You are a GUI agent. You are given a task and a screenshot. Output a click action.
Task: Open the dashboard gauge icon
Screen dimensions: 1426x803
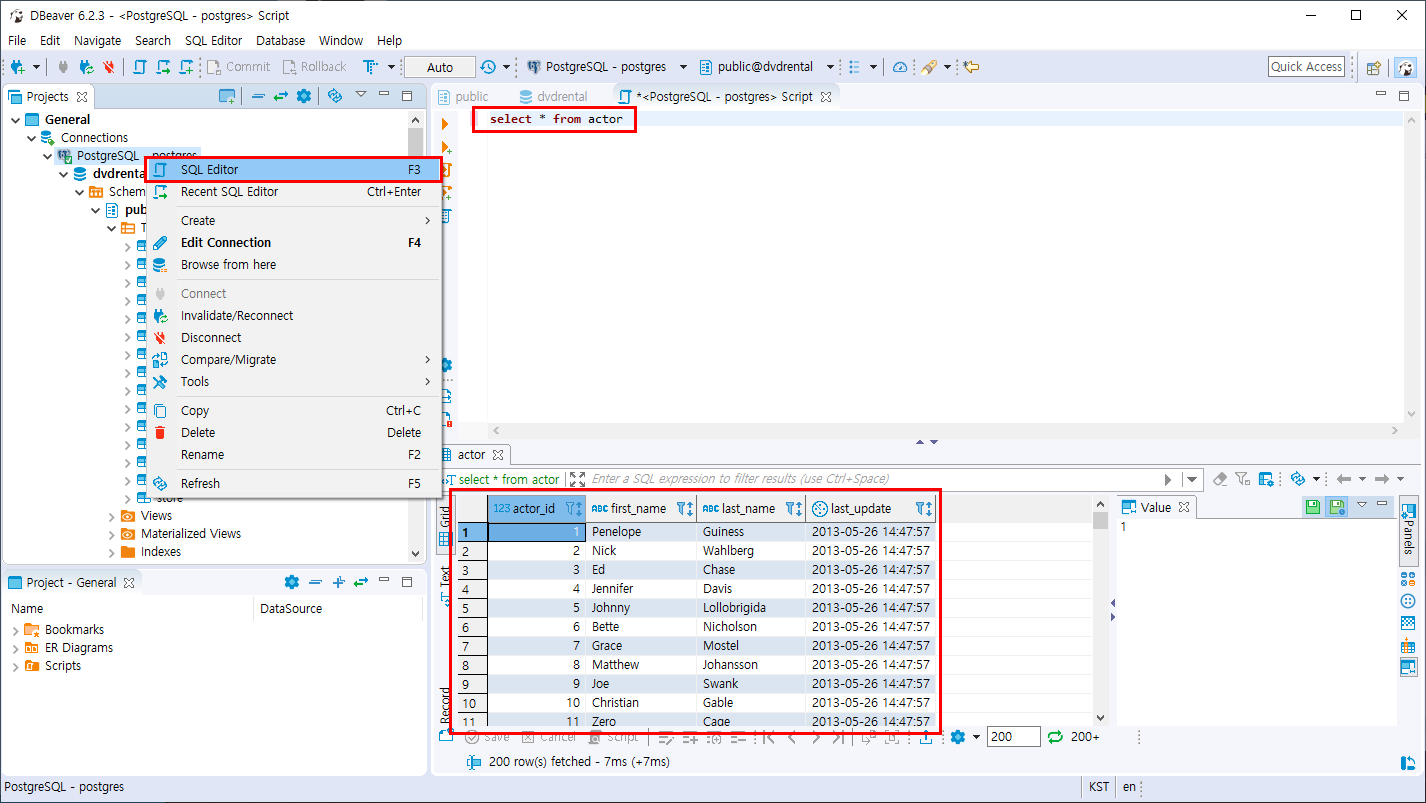900,67
